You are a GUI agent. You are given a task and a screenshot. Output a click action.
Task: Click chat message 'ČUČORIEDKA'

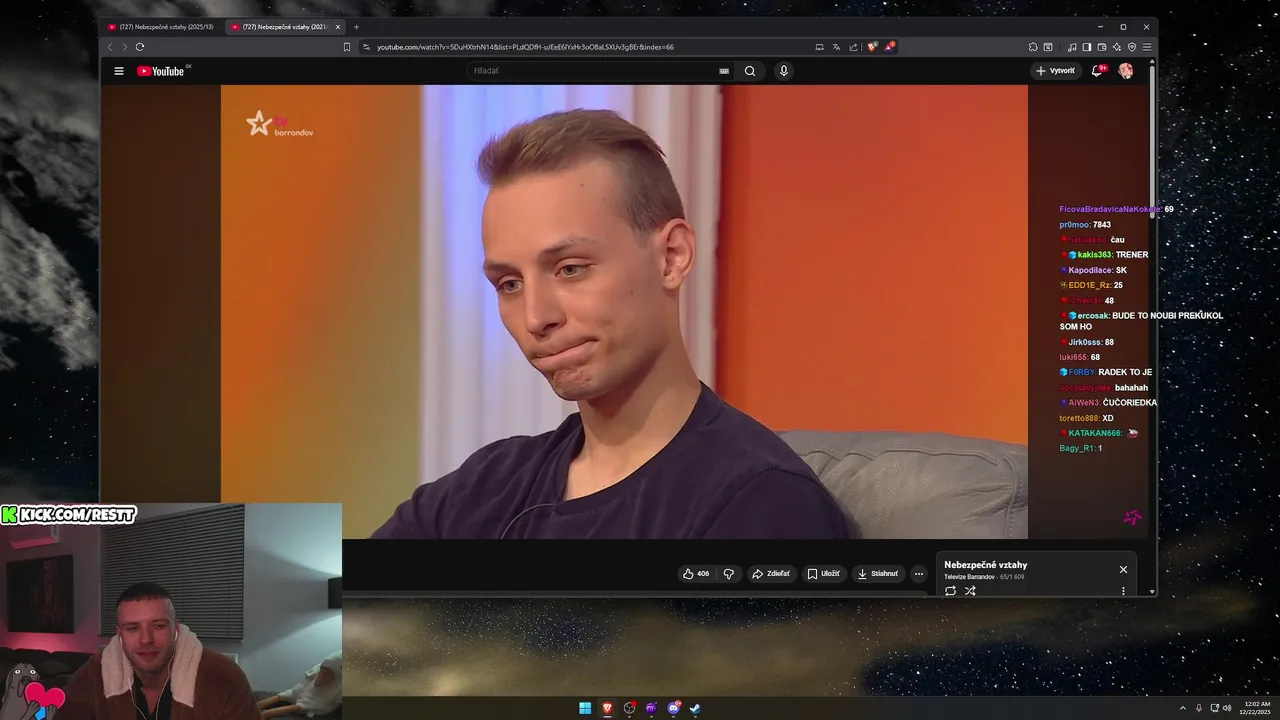click(1130, 403)
